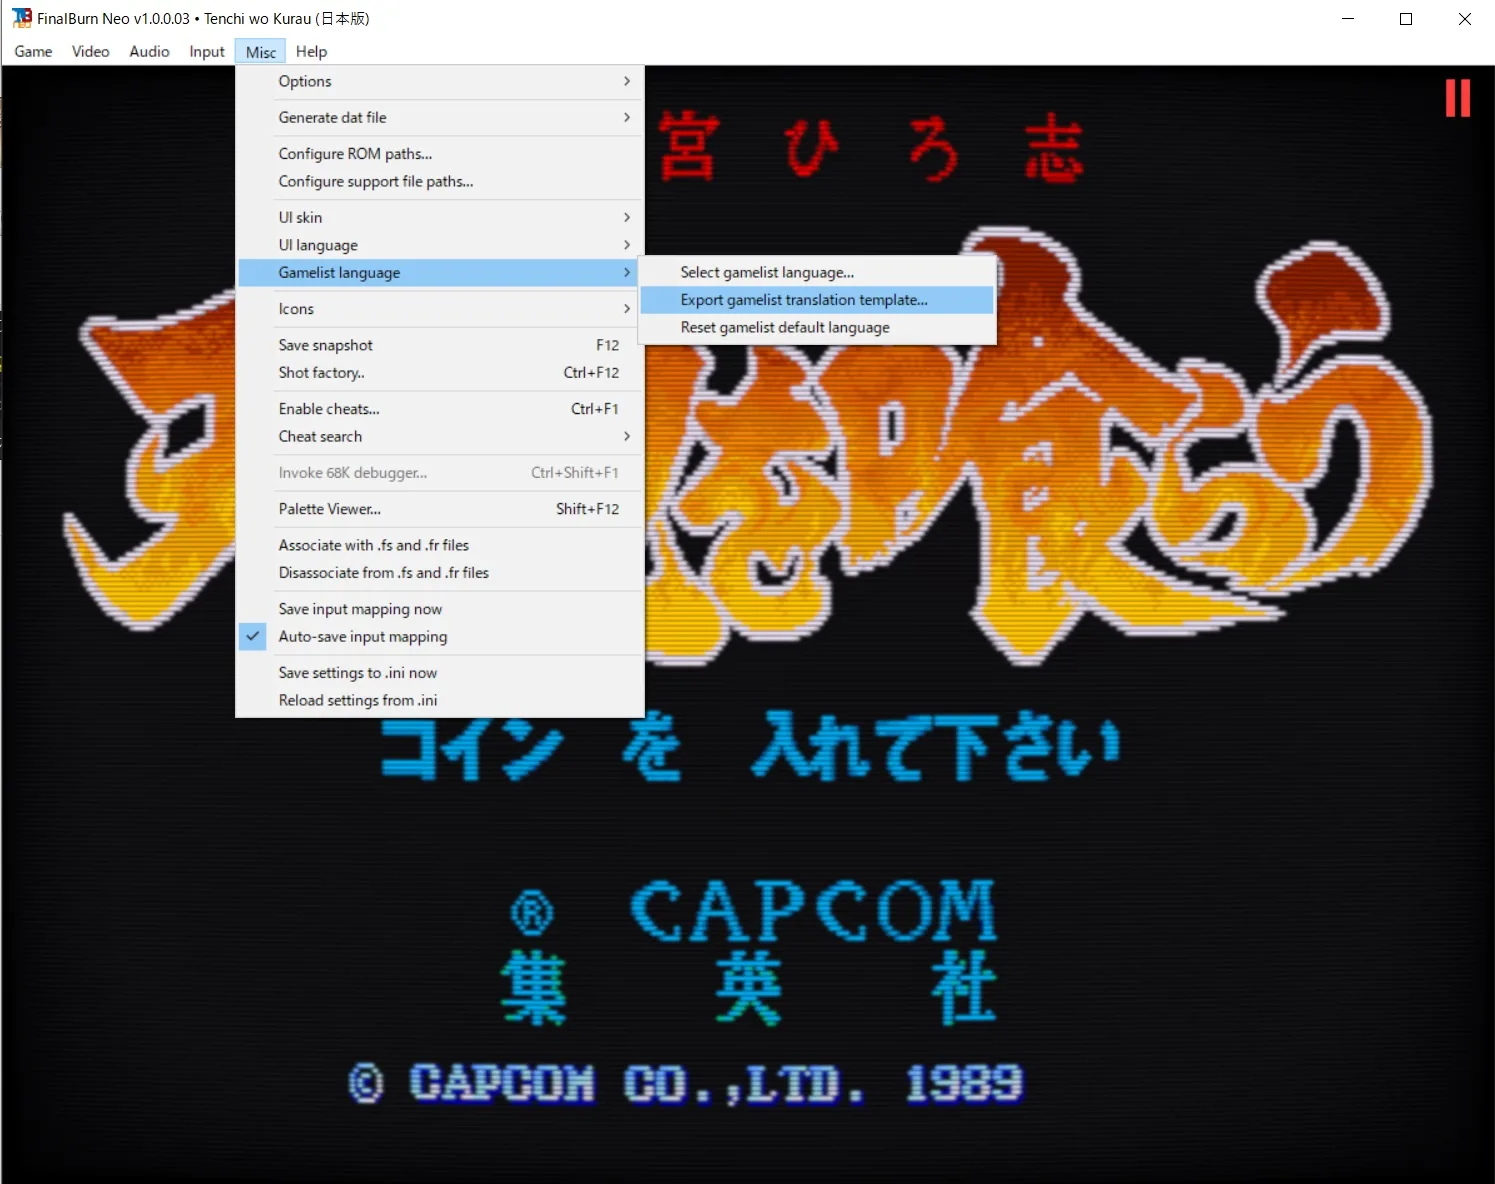The width and height of the screenshot is (1495, 1184).
Task: Select Save snapshot menu item
Action: tap(326, 345)
